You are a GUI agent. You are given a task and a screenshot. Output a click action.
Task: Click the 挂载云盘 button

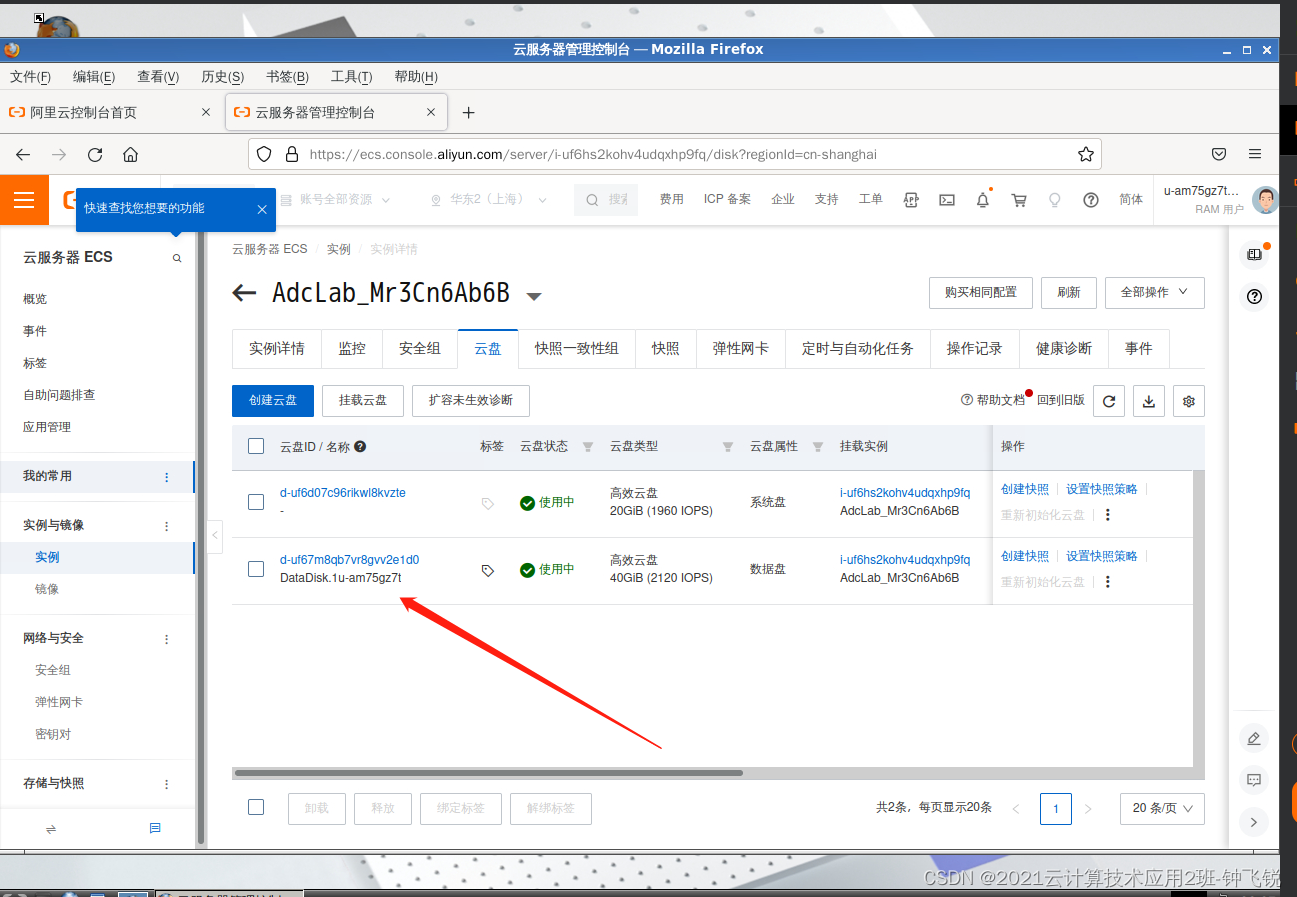(363, 400)
